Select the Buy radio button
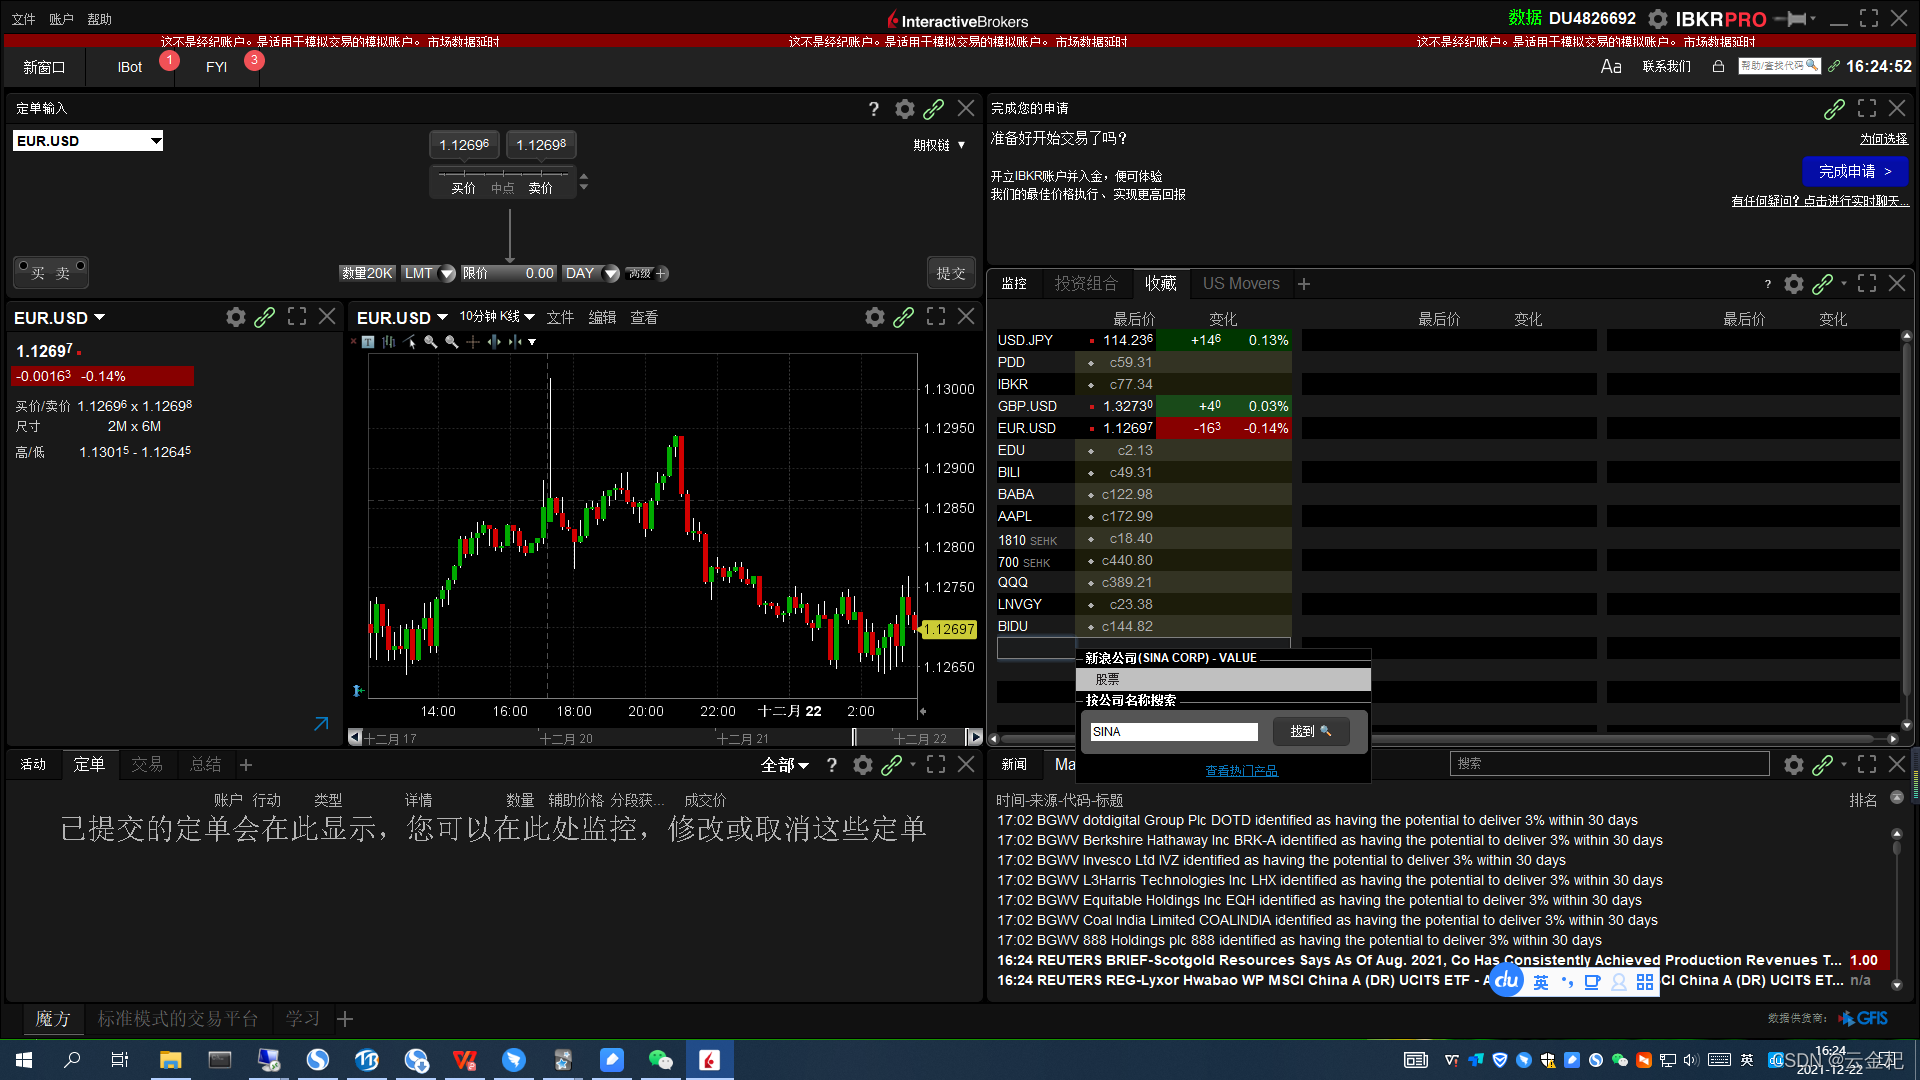Screen dimensions: 1920x1080 click(24, 267)
